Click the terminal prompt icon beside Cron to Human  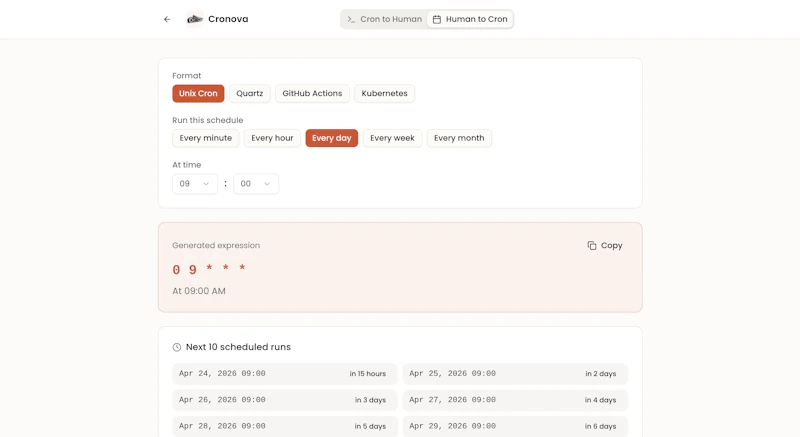tap(351, 19)
